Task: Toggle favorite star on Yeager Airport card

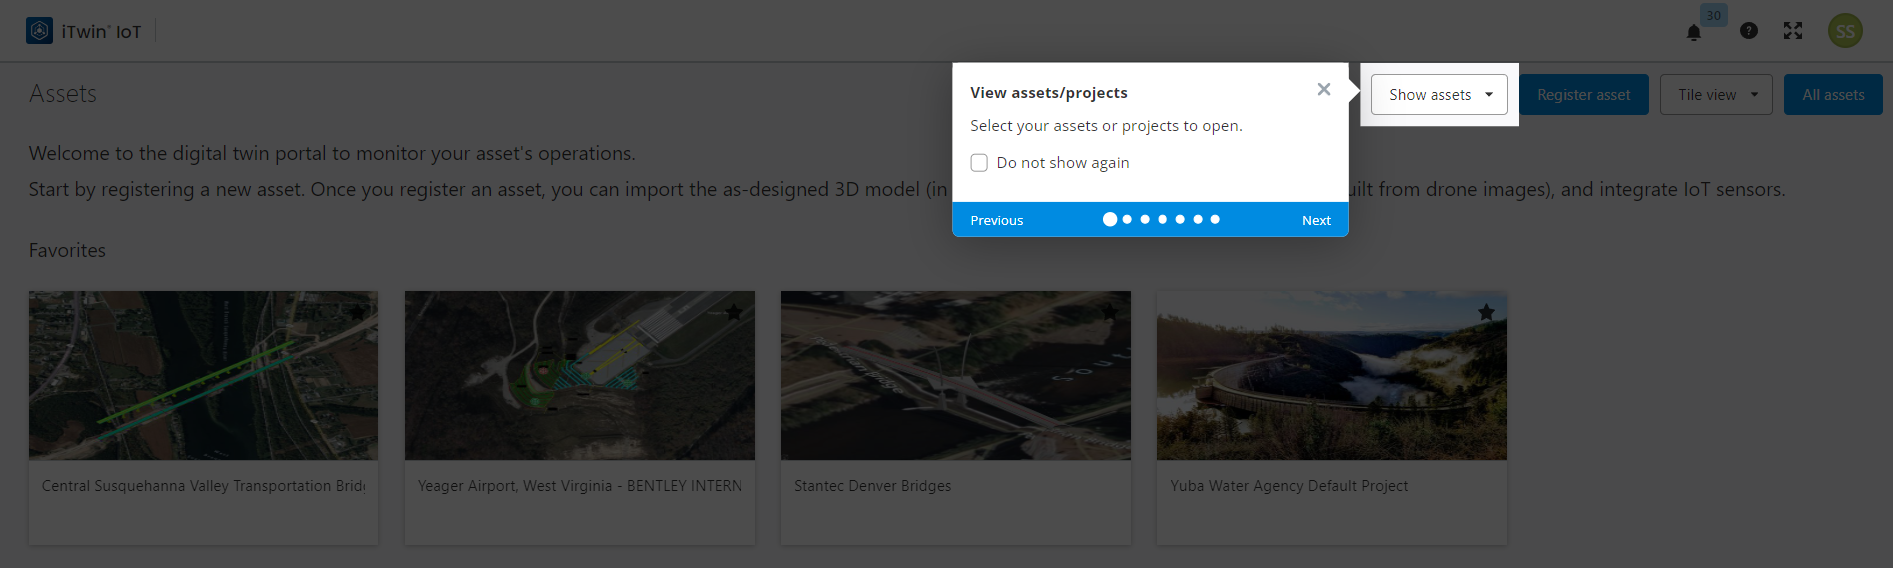Action: click(734, 312)
